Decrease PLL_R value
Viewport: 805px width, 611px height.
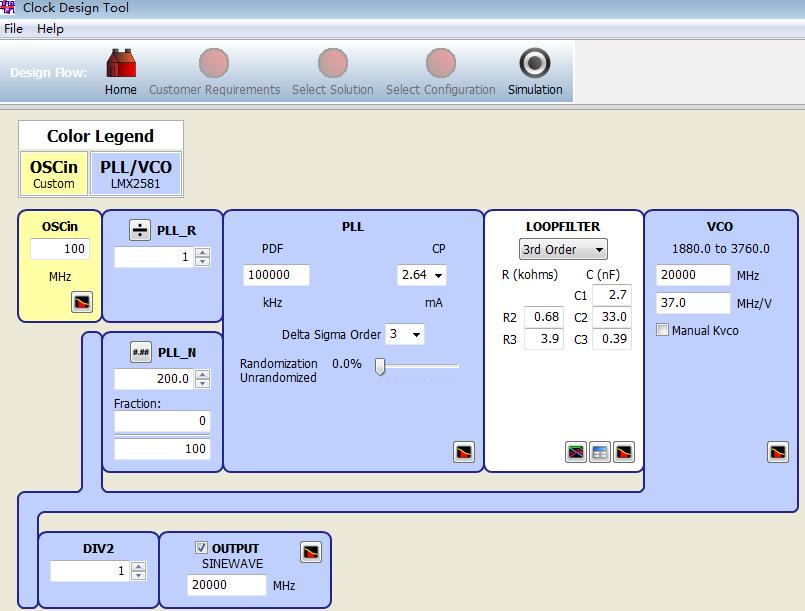point(203,261)
